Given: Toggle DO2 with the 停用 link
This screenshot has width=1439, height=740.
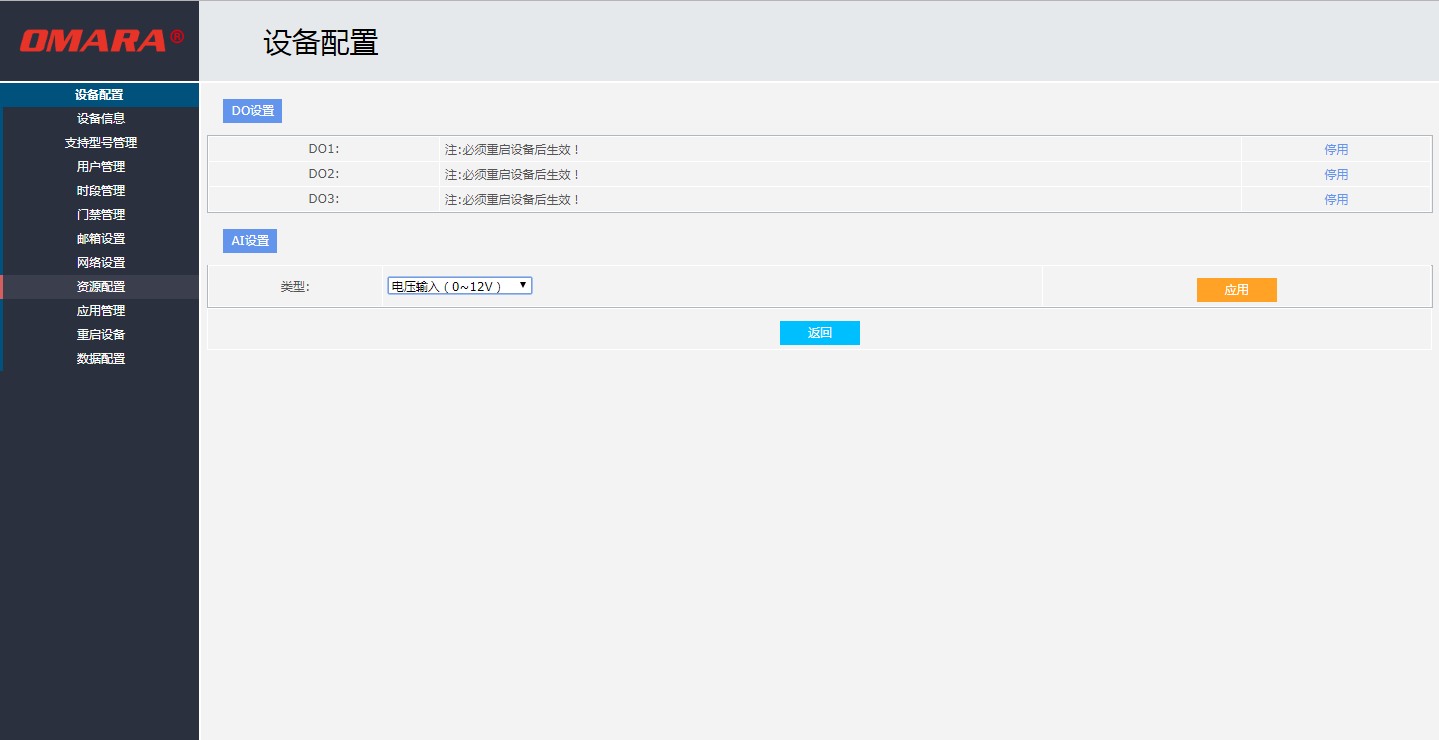Looking at the screenshot, I should tap(1336, 175).
